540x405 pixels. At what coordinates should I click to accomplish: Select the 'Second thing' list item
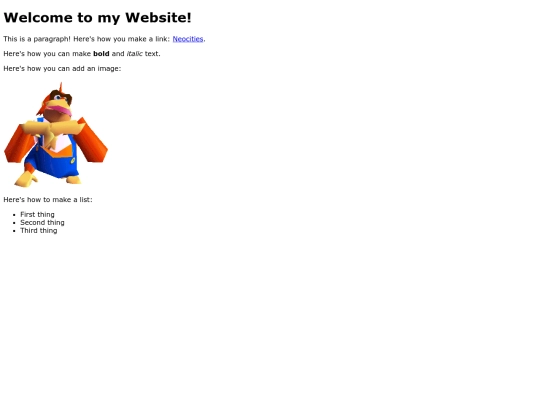pos(42,222)
